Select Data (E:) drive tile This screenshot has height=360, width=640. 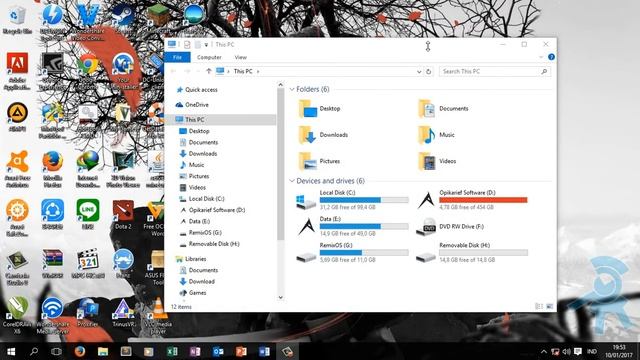coord(352,227)
